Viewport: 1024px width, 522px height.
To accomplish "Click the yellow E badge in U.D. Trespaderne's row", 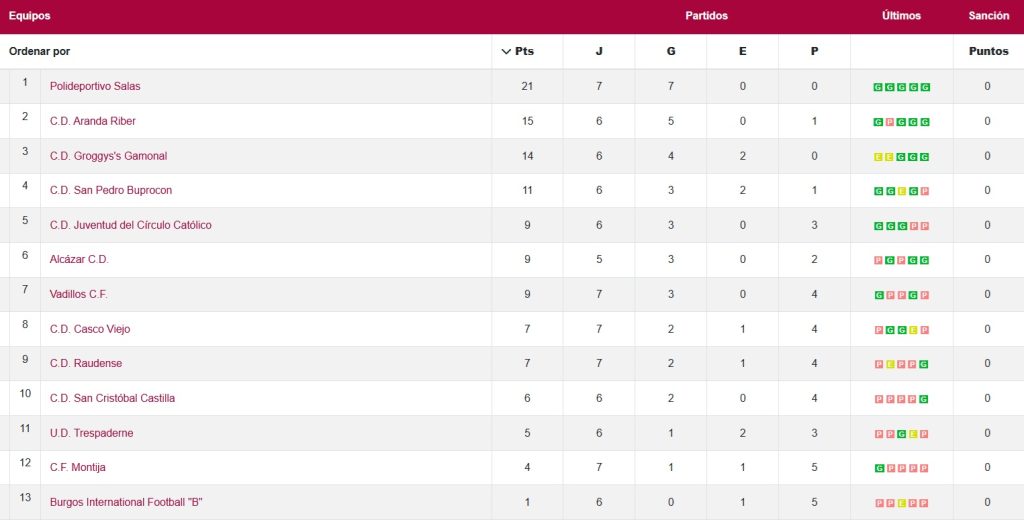I will (913, 434).
